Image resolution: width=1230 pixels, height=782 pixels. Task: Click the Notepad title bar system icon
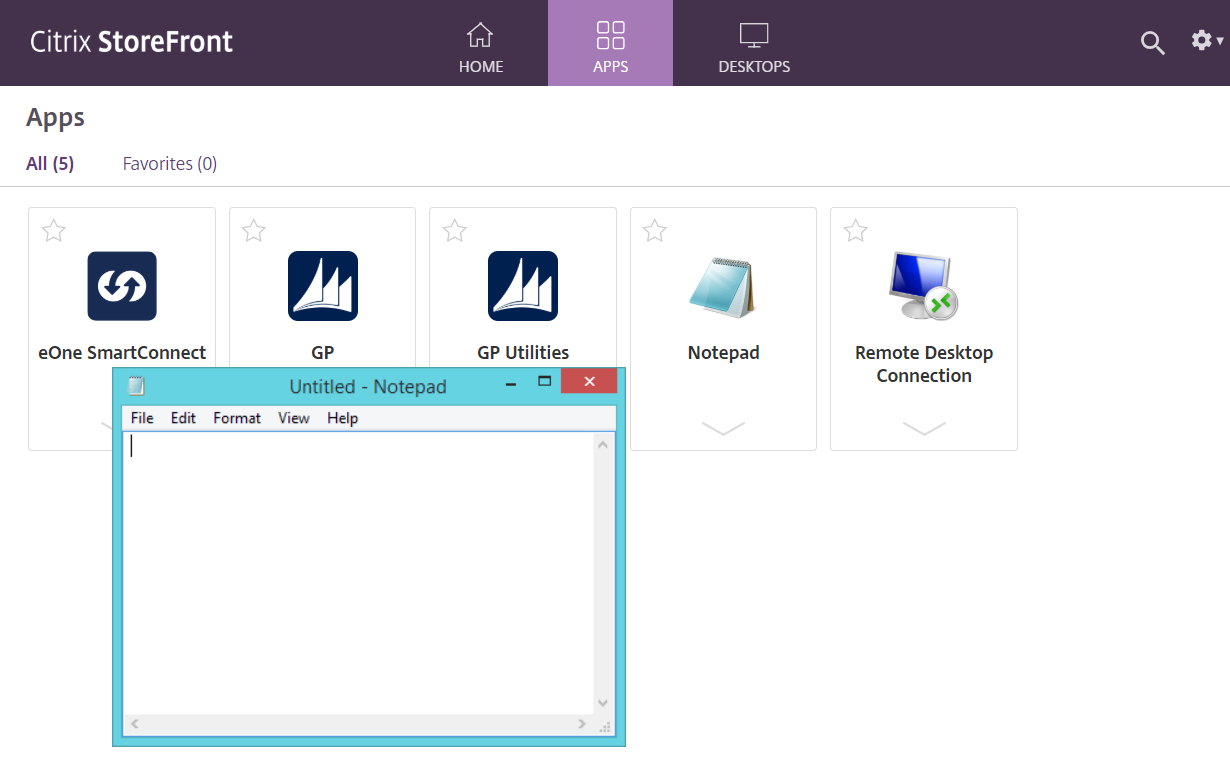click(x=136, y=386)
